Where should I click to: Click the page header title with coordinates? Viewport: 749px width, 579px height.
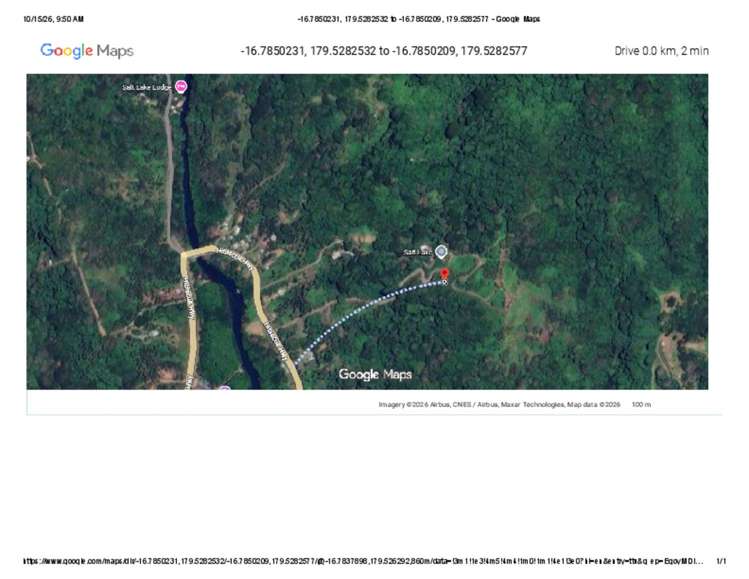[418, 19]
